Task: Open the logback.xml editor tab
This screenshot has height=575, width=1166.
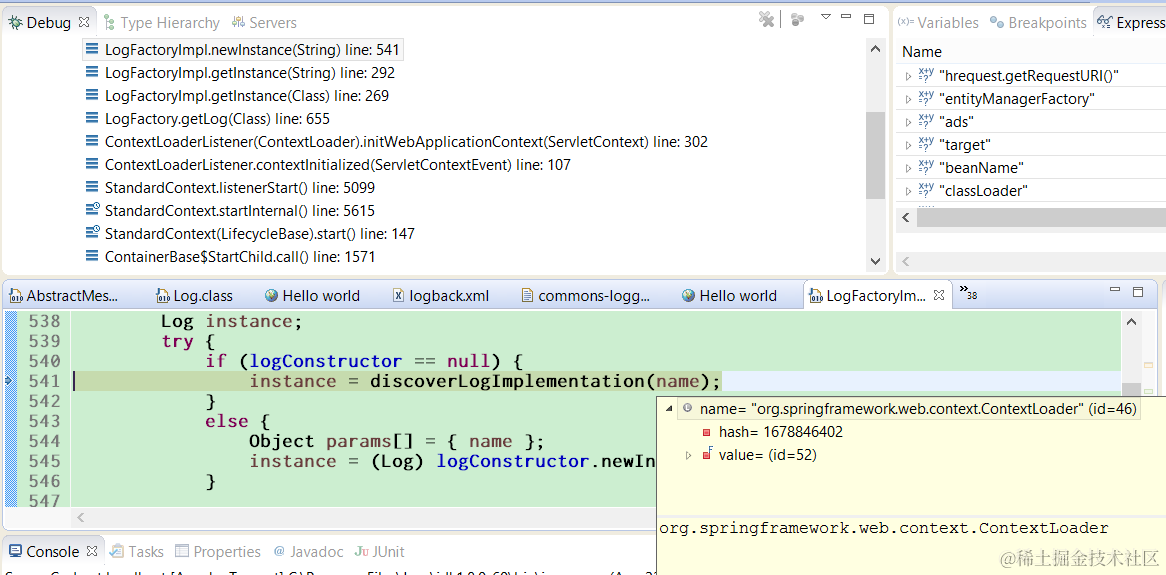Action: point(441,296)
